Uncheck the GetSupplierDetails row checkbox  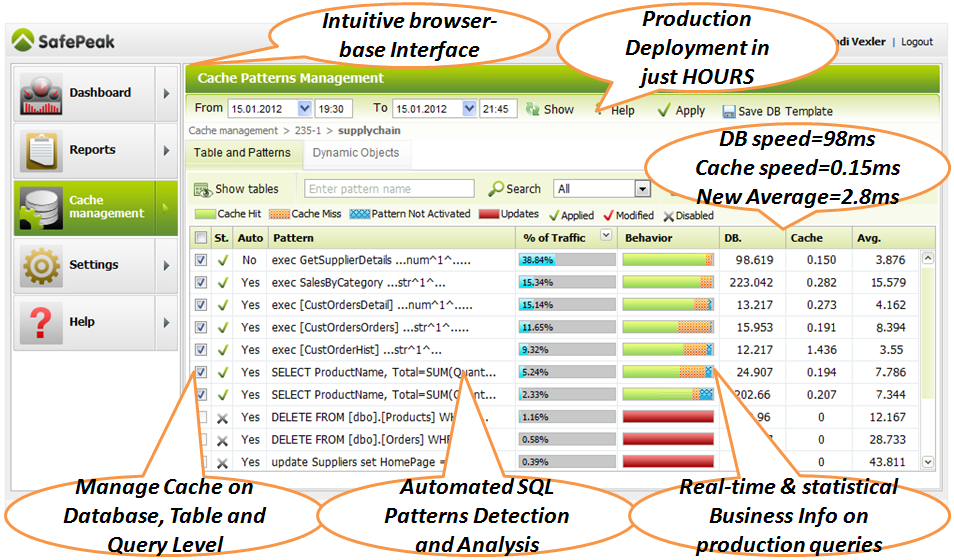pos(201,260)
